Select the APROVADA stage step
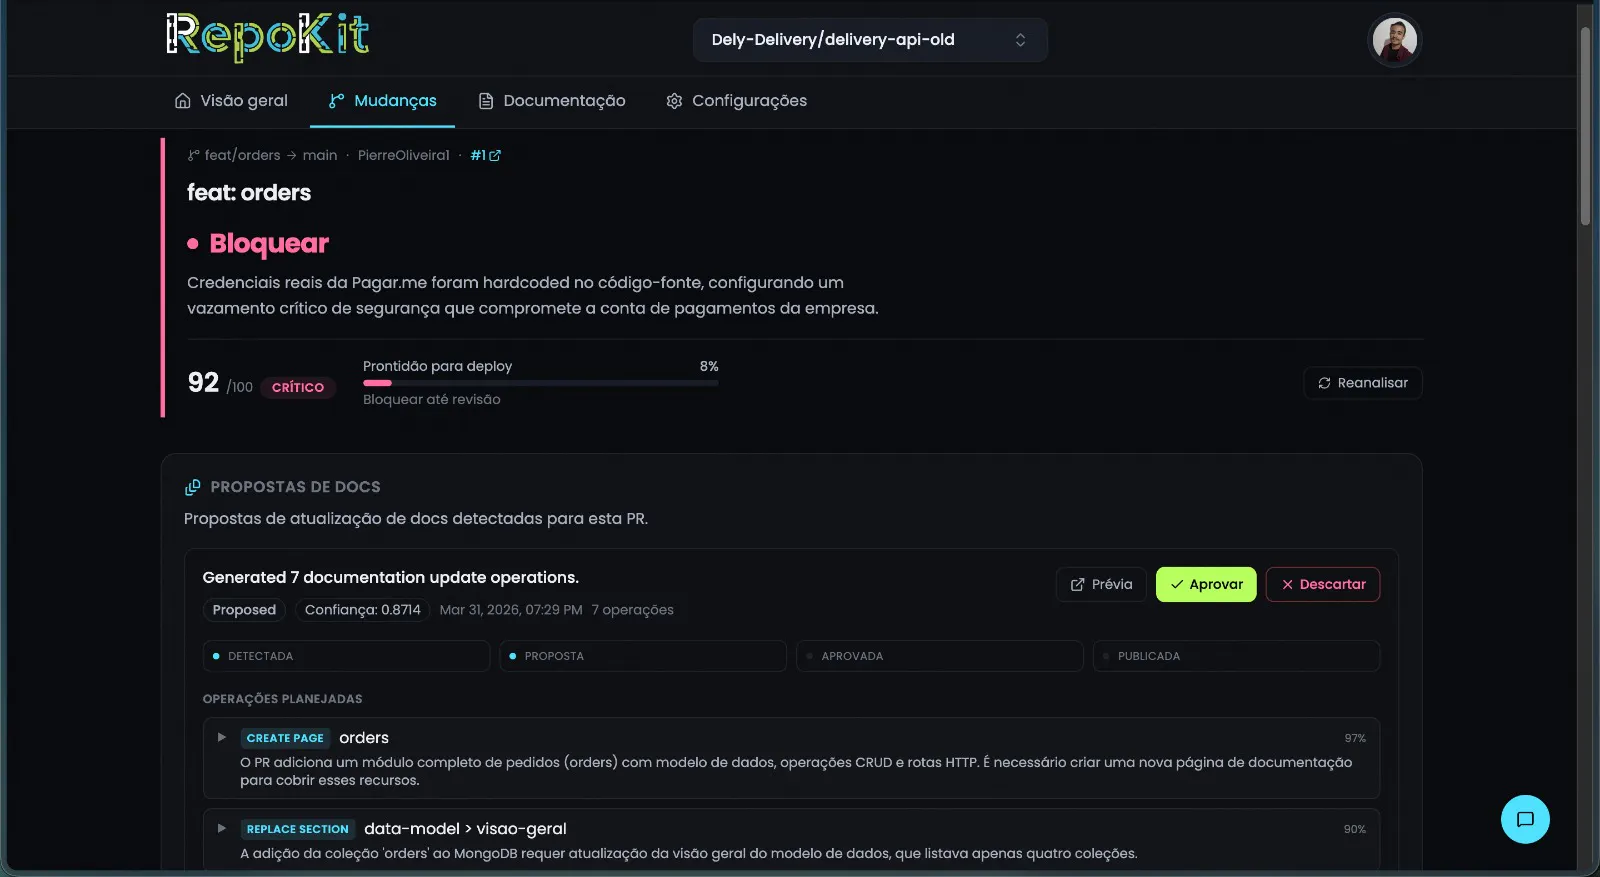 point(940,656)
